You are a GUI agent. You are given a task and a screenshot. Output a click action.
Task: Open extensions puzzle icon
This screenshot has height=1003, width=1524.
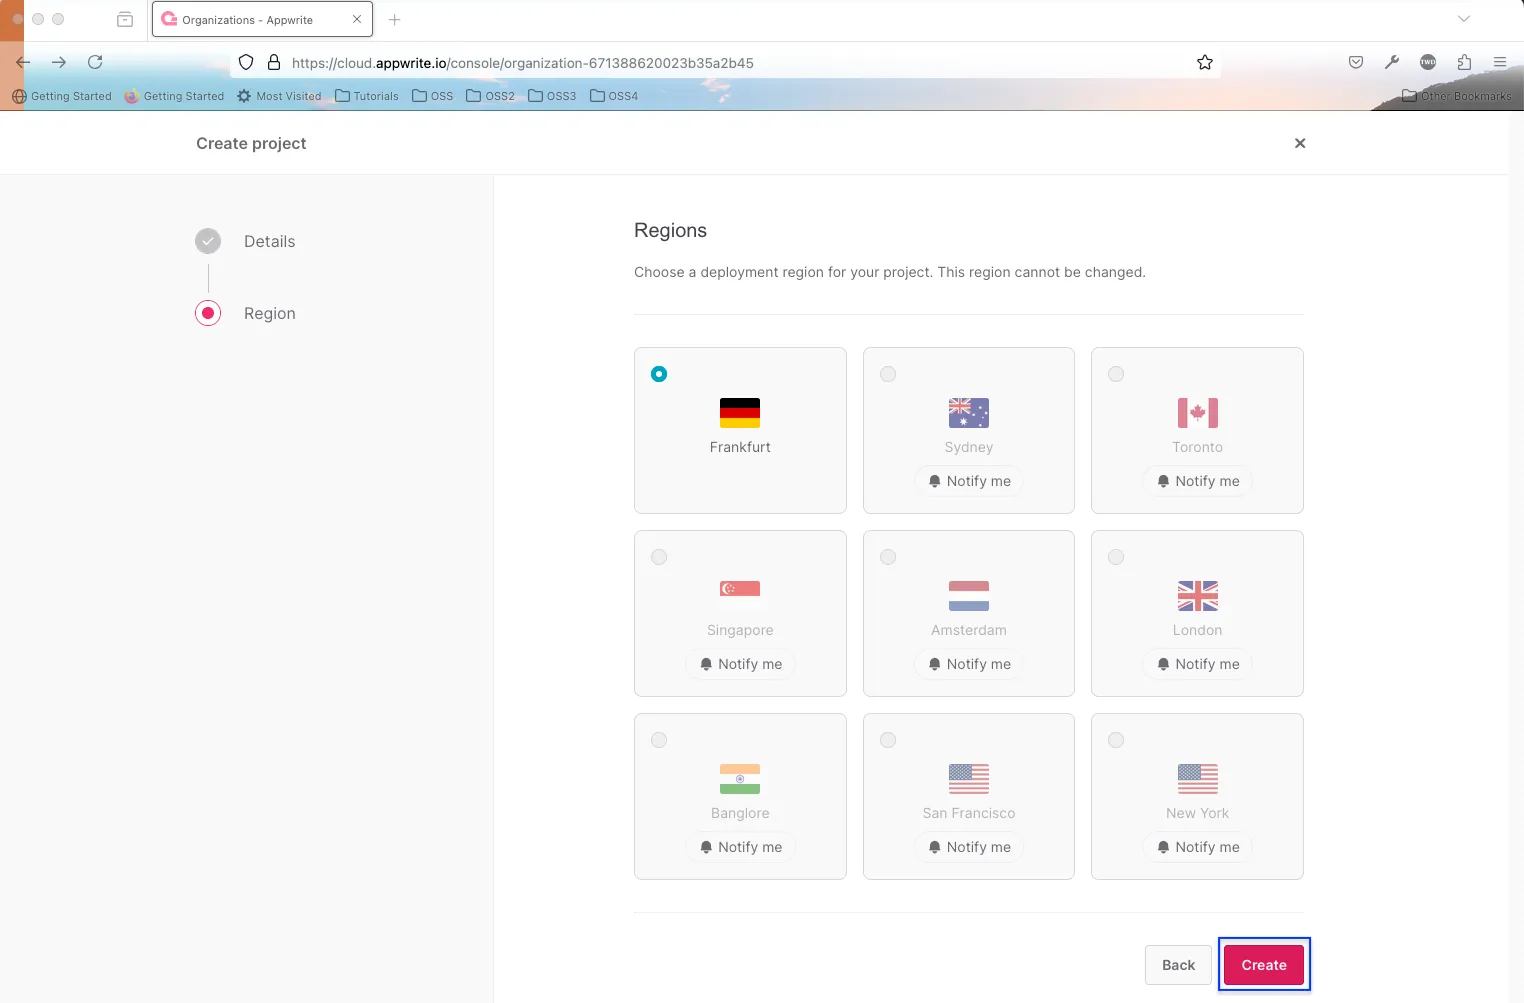[1464, 62]
